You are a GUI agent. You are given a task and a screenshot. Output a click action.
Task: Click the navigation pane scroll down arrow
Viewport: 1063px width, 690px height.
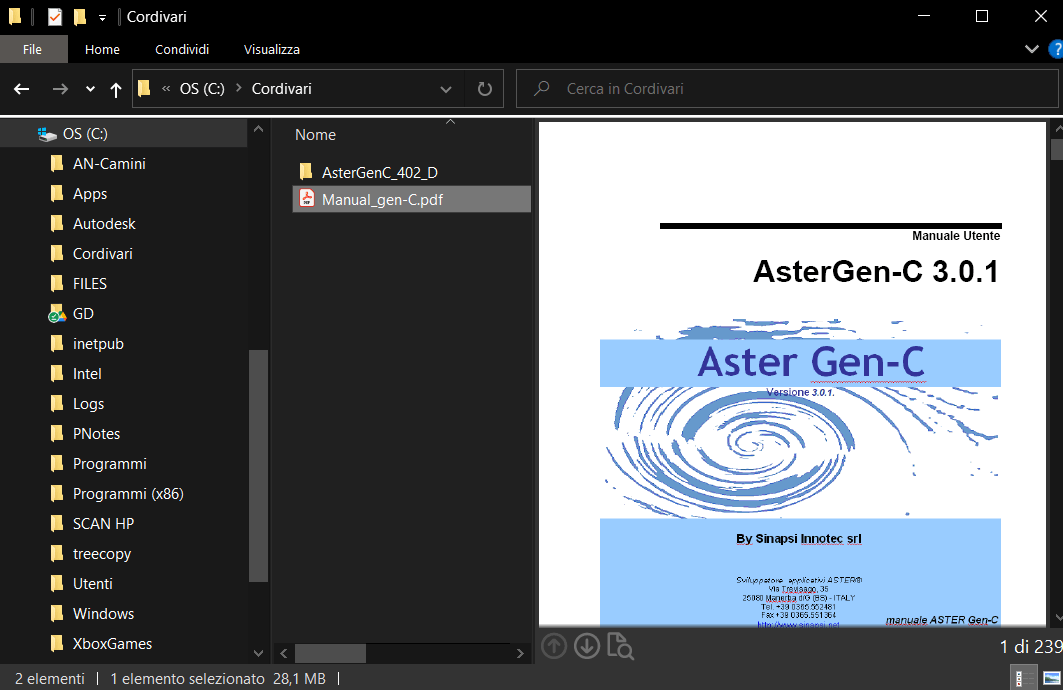pos(258,653)
